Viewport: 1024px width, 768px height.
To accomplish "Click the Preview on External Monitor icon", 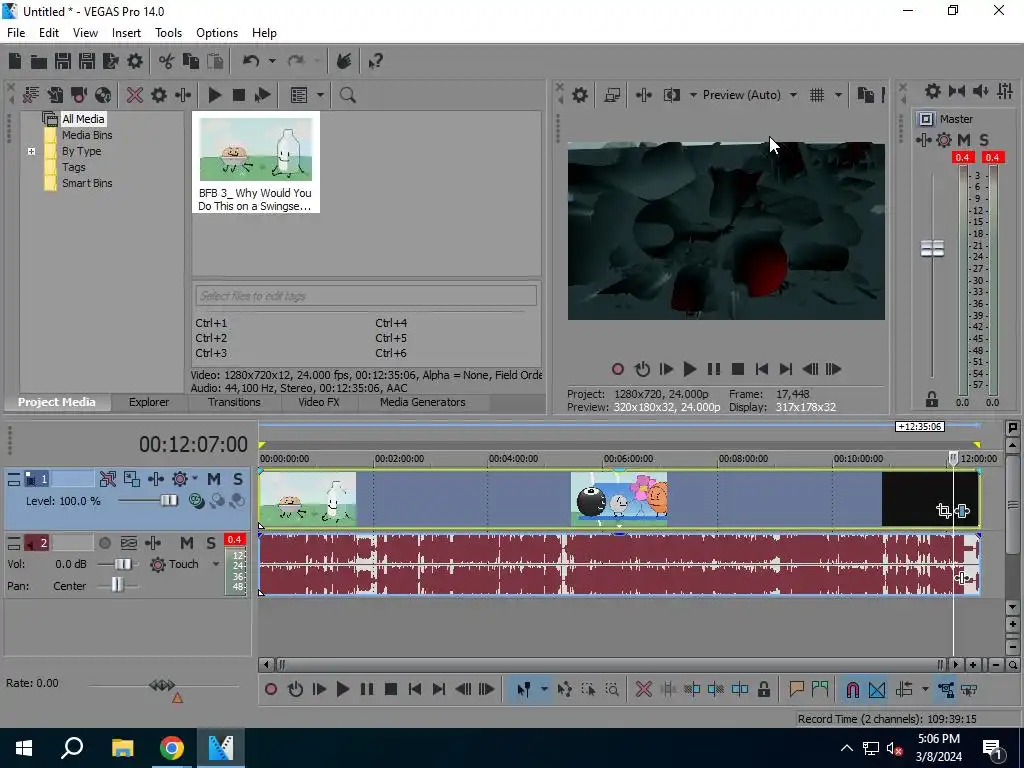I will coord(612,95).
